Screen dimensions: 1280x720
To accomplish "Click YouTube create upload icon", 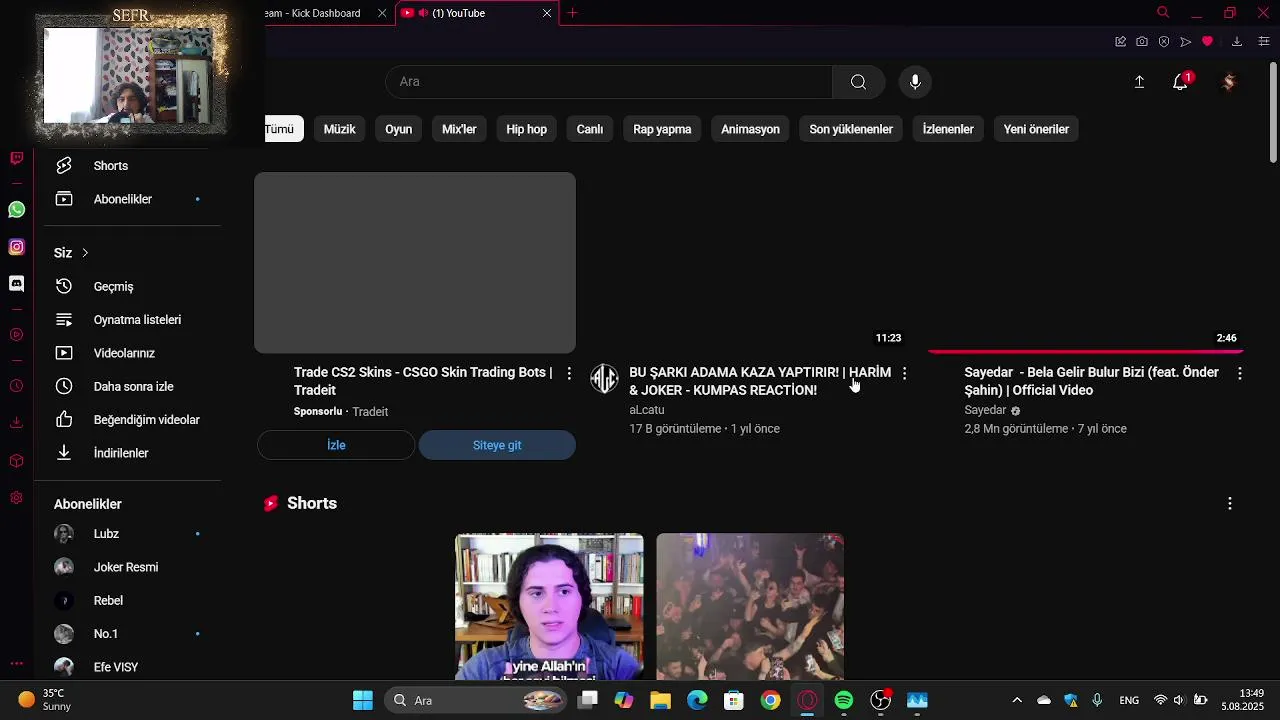I will click(1139, 82).
